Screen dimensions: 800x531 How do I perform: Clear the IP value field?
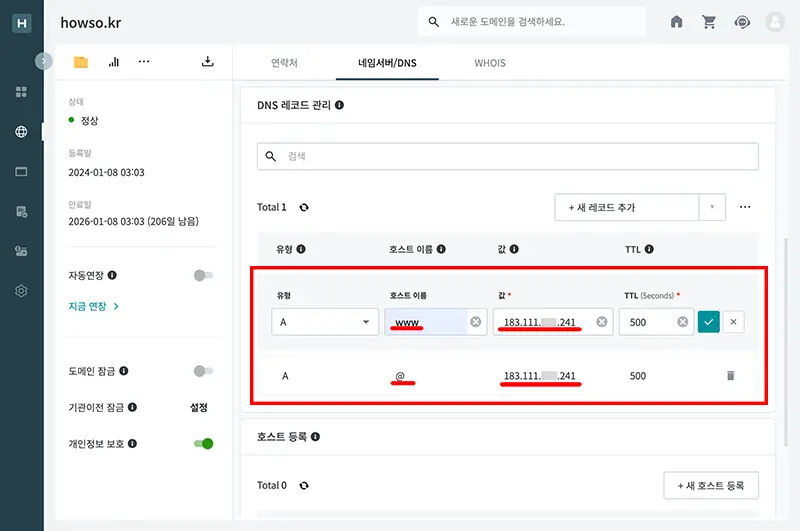(x=602, y=322)
